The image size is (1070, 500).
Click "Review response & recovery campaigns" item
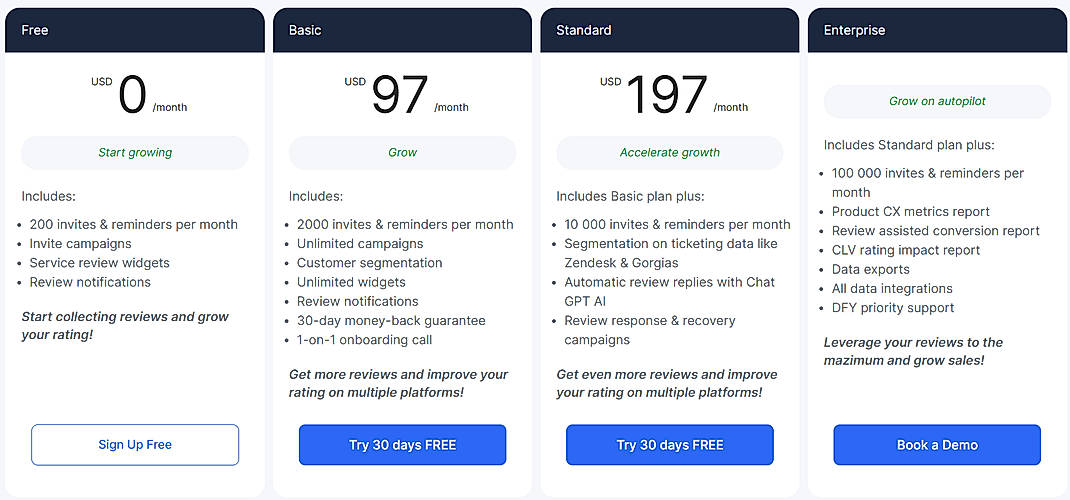pos(650,330)
